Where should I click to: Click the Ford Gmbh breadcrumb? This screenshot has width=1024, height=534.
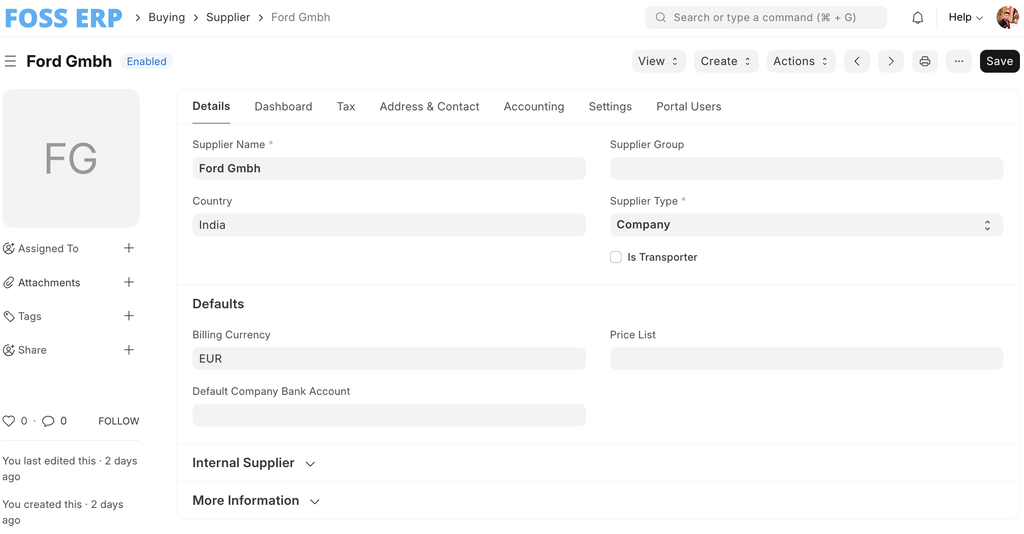(x=300, y=18)
